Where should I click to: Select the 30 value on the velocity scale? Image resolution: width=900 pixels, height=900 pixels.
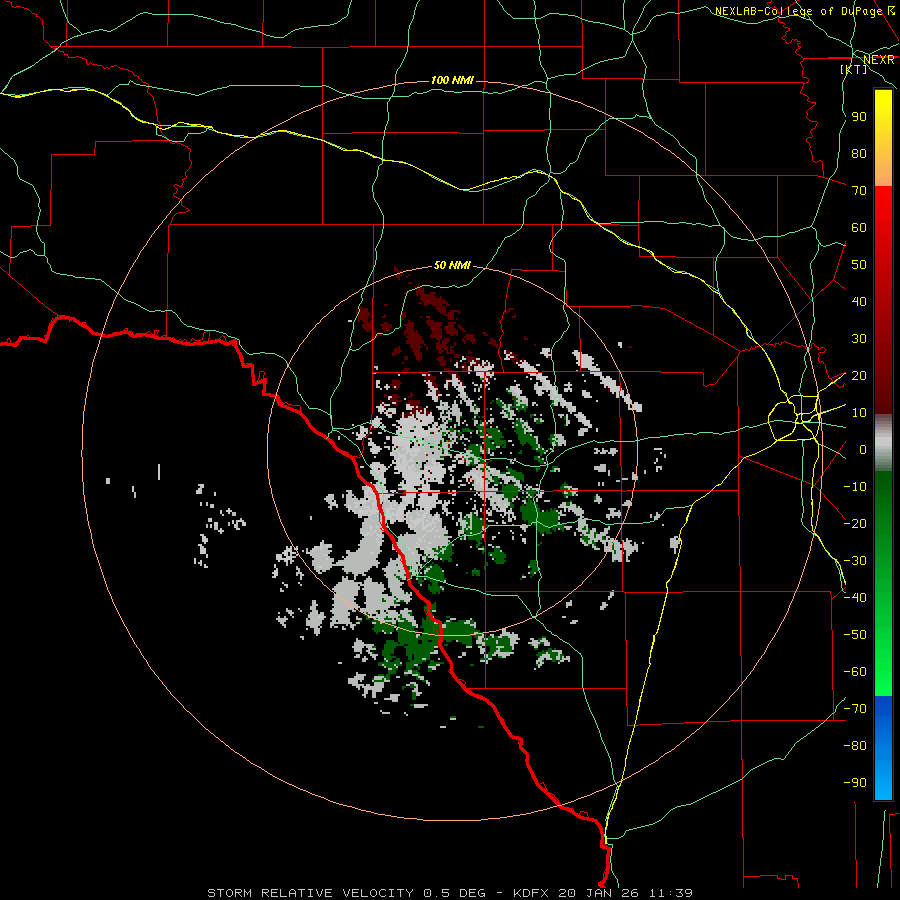(x=859, y=339)
